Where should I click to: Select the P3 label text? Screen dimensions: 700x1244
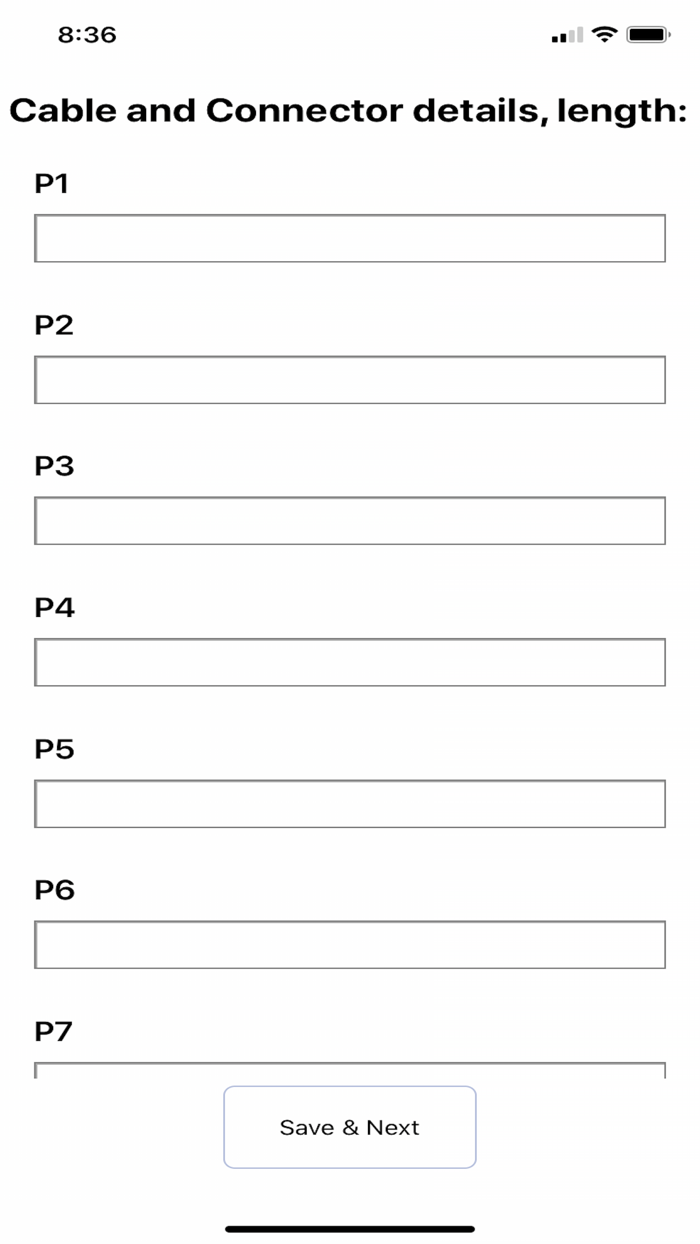click(x=54, y=466)
